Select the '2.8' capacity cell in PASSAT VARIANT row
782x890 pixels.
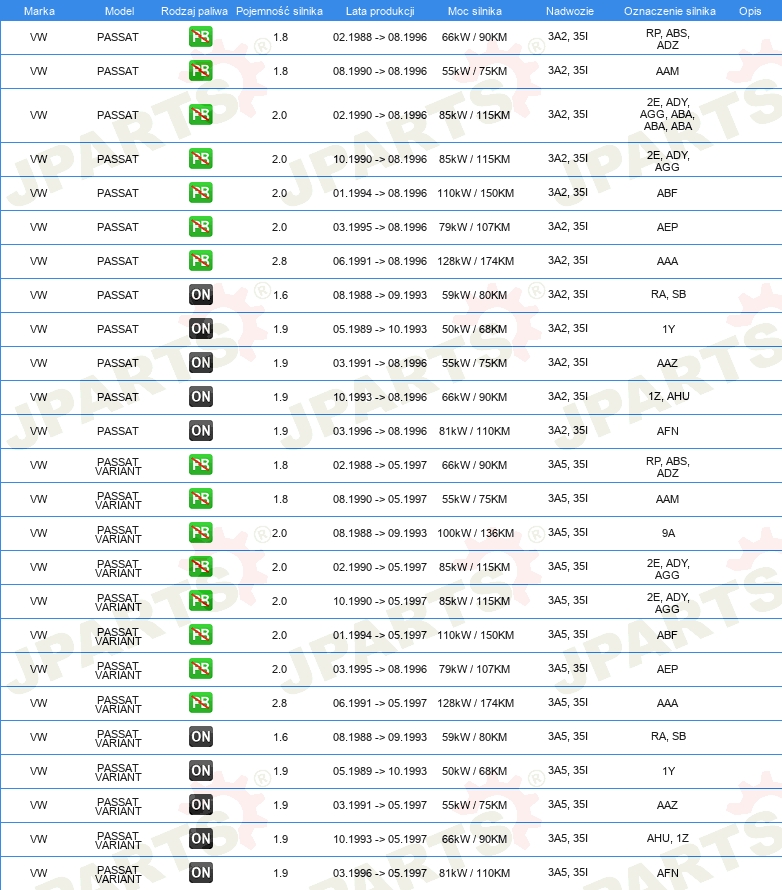coord(279,703)
